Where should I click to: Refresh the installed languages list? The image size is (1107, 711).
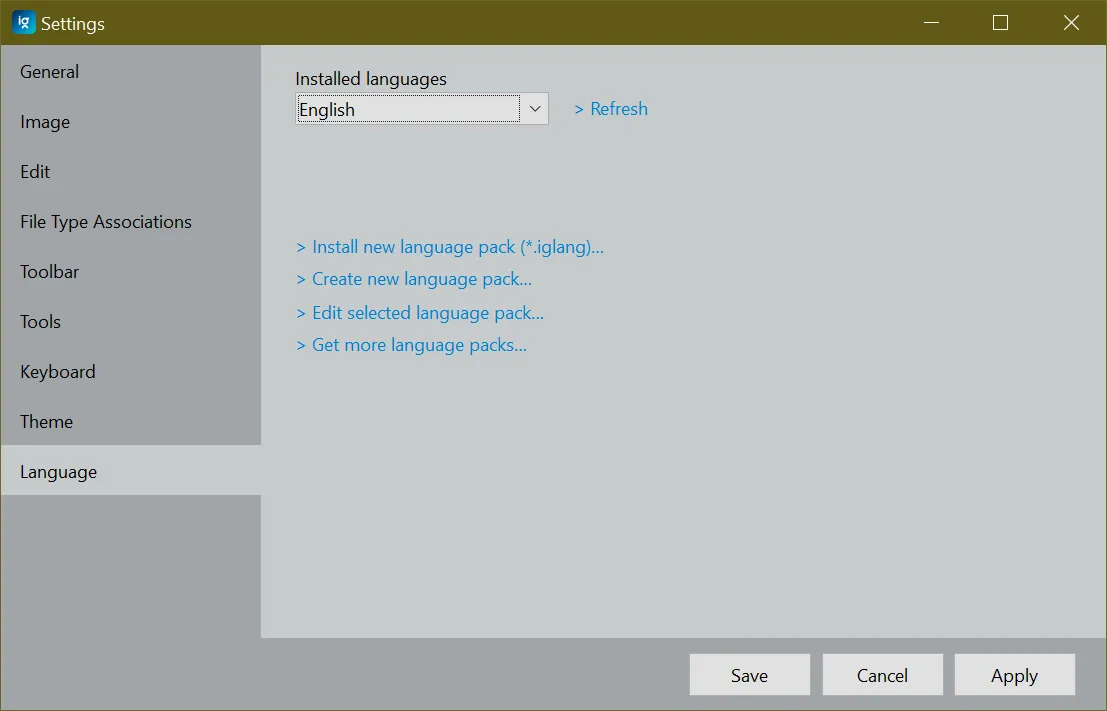pos(611,109)
